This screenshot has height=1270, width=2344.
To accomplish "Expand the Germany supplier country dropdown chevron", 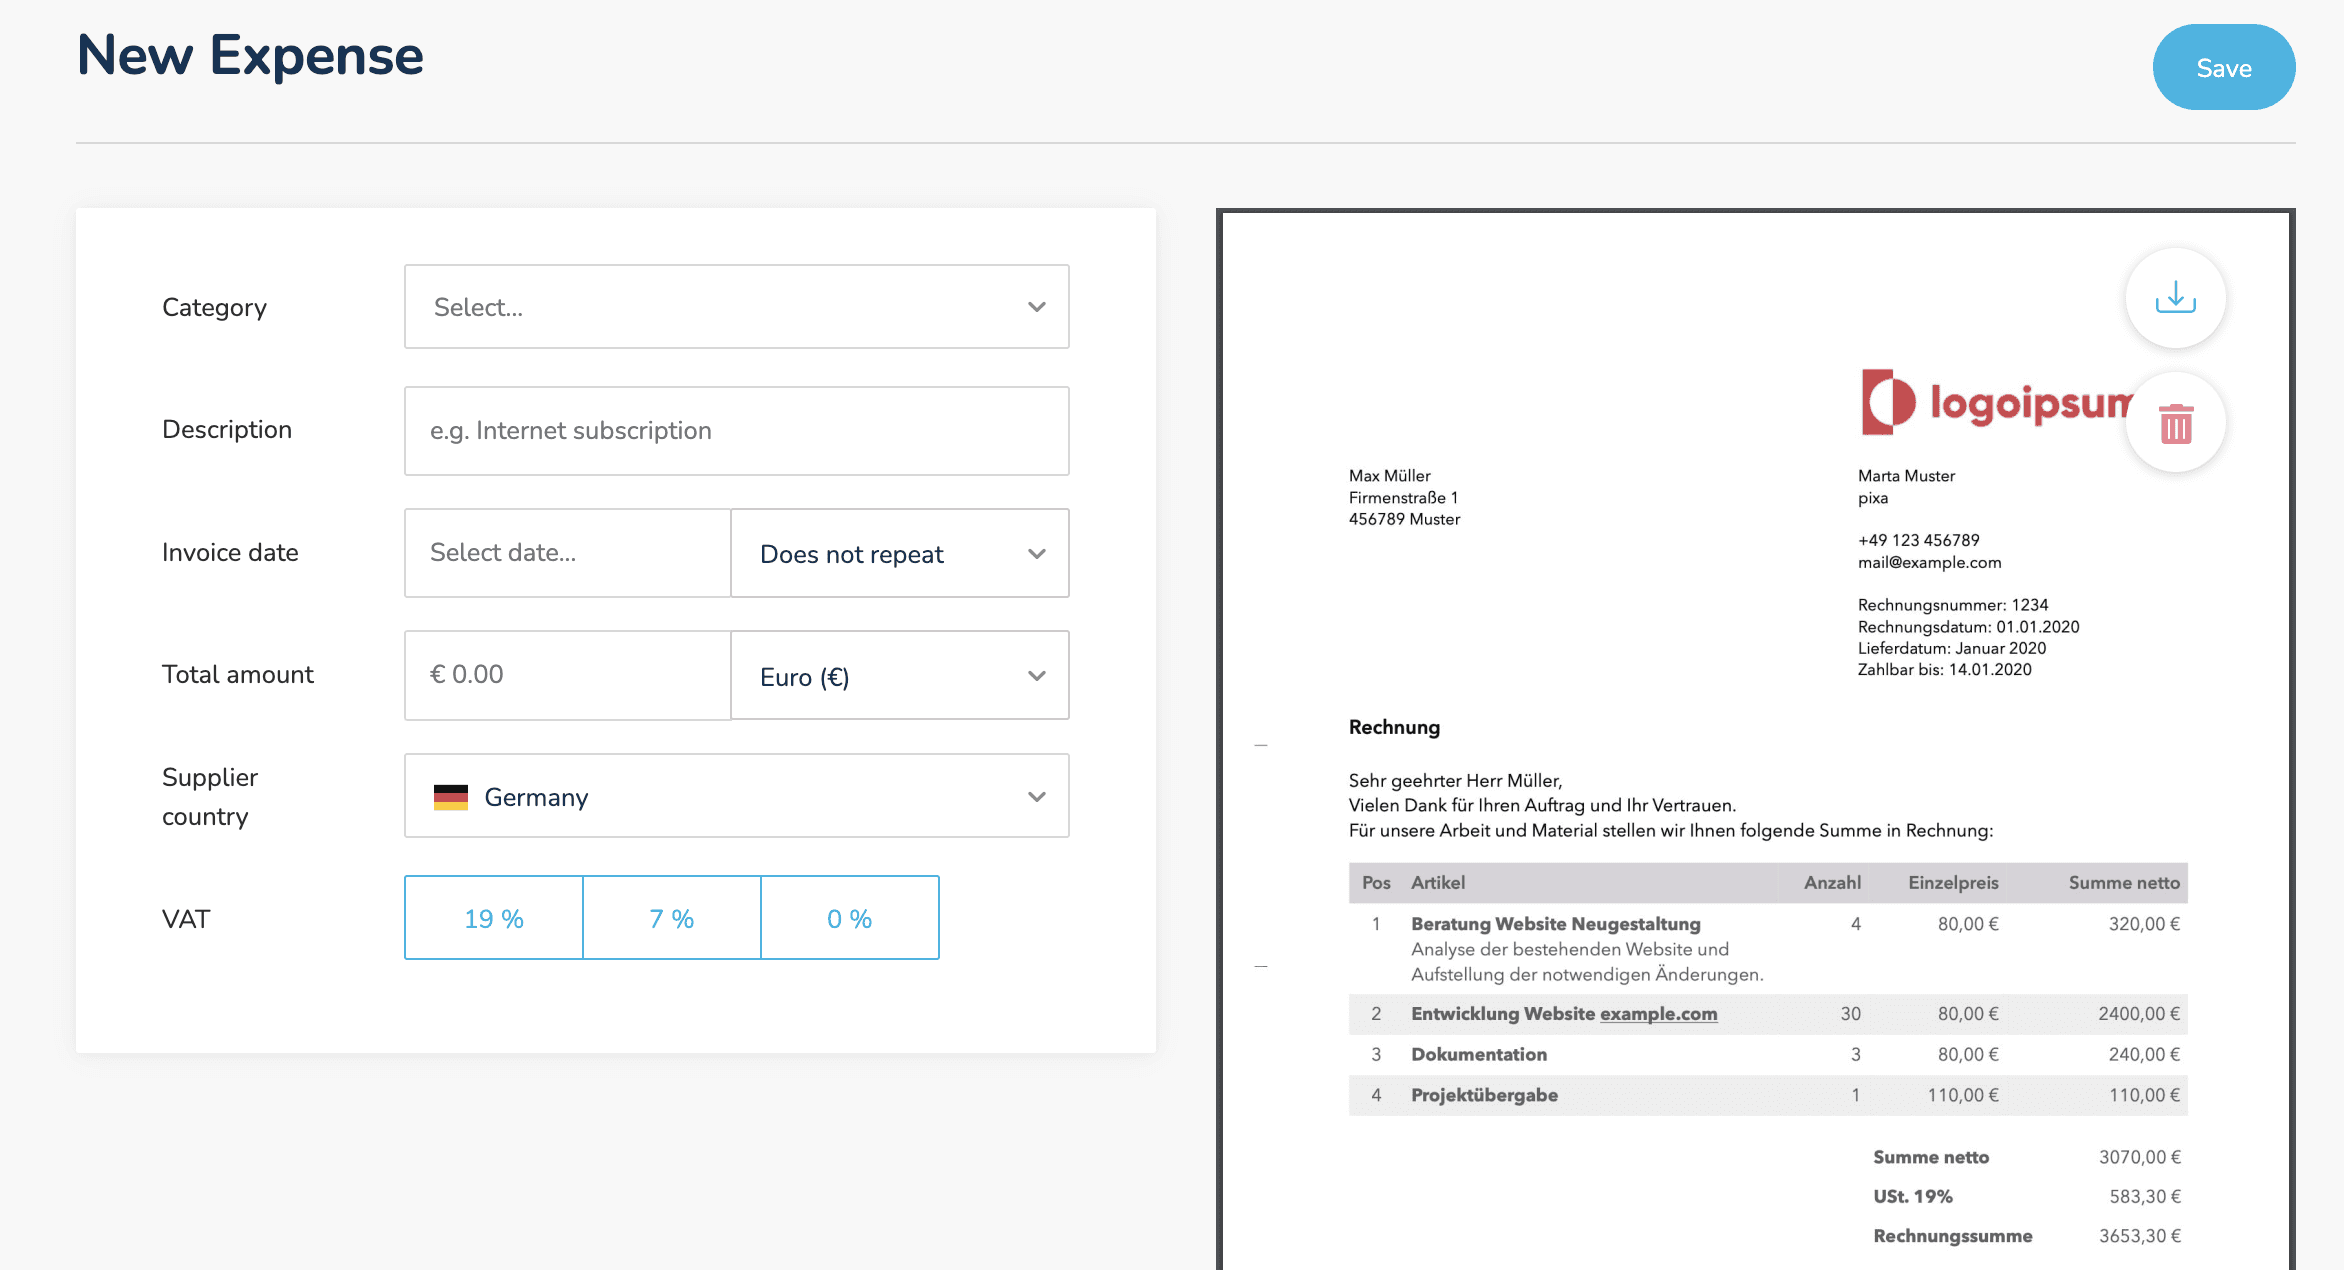I will (x=1037, y=797).
